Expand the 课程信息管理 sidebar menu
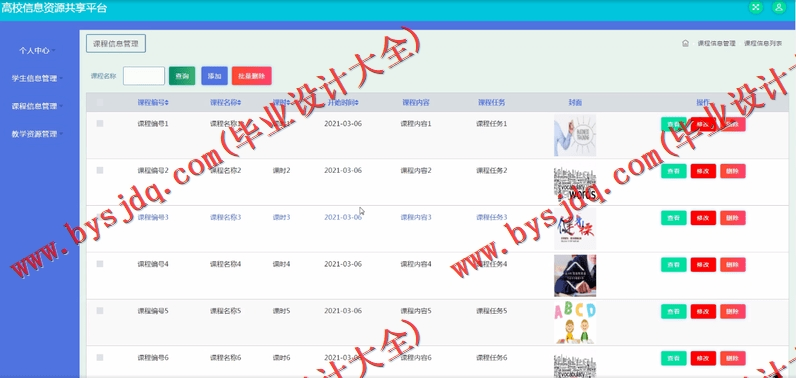The width and height of the screenshot is (796, 378). (37, 107)
